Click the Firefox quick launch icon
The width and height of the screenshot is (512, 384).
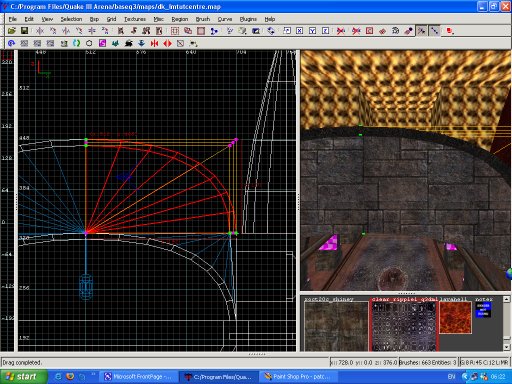(x=70, y=377)
